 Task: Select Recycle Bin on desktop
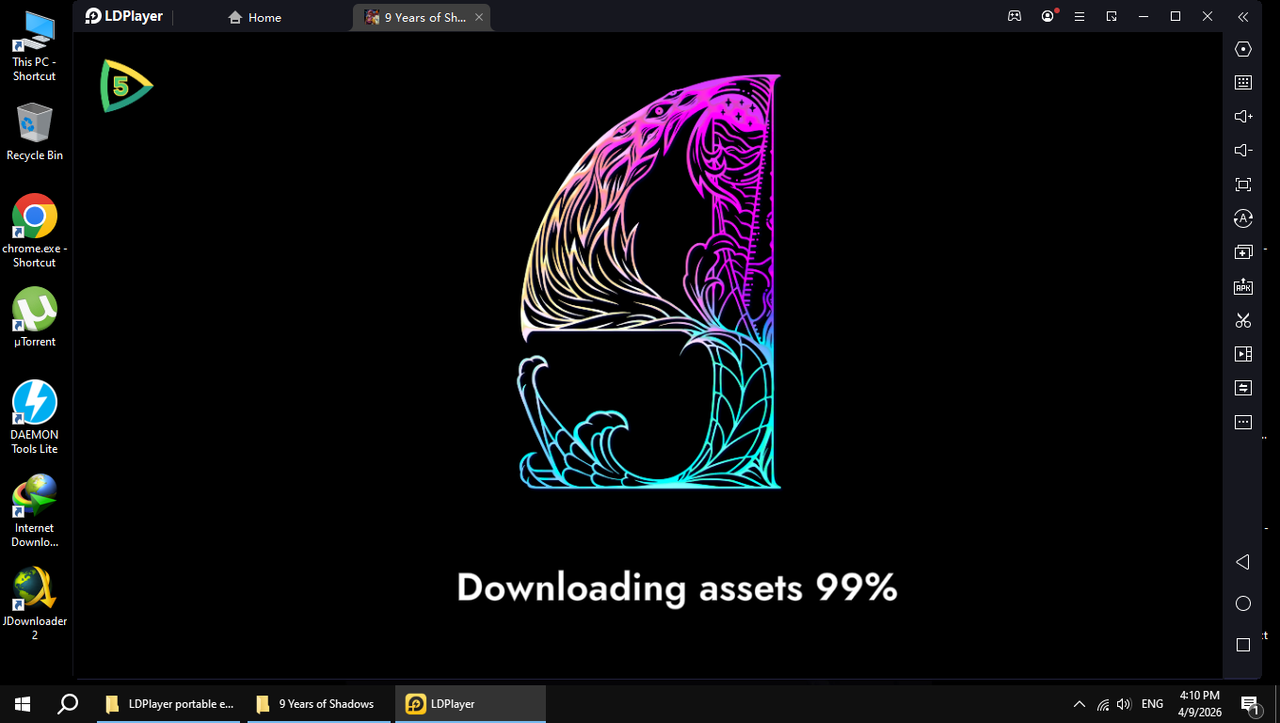[x=34, y=131]
